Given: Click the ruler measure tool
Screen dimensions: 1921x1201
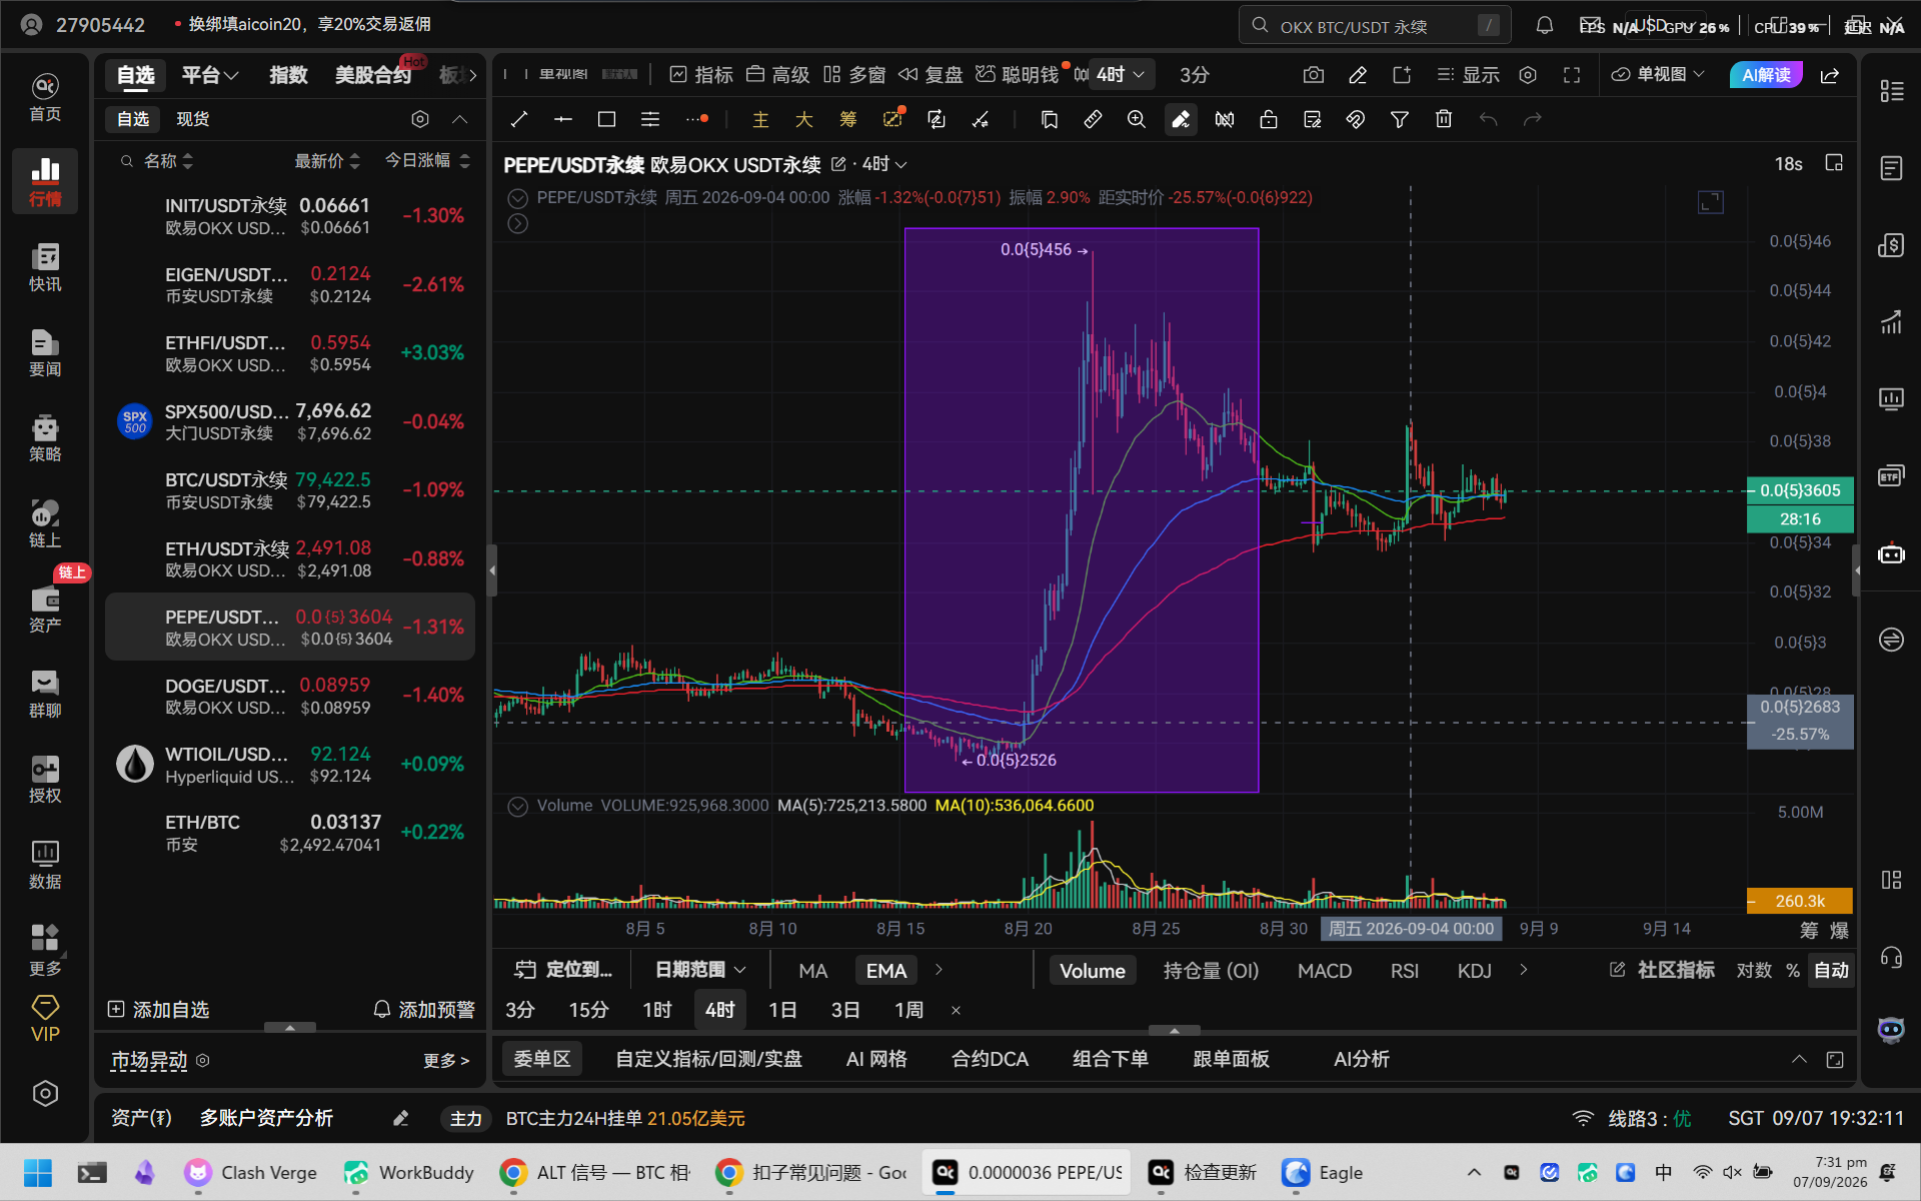Looking at the screenshot, I should (1092, 120).
